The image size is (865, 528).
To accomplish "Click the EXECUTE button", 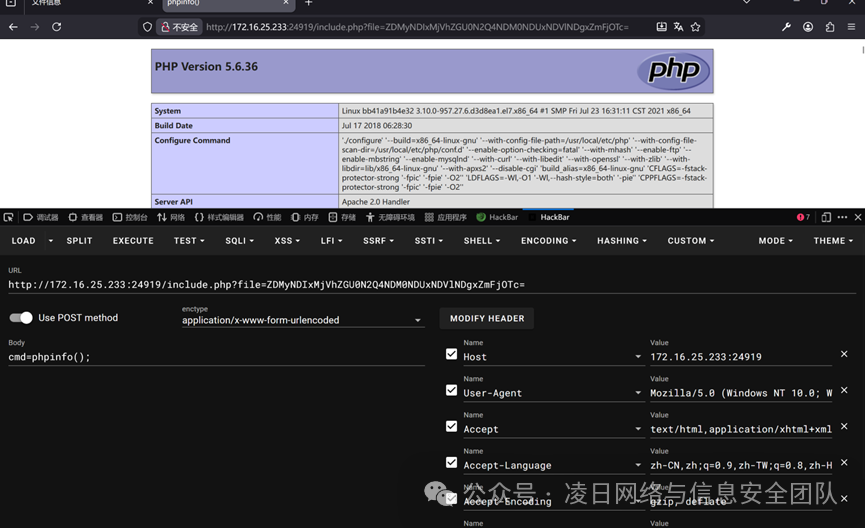I will click(x=133, y=241).
